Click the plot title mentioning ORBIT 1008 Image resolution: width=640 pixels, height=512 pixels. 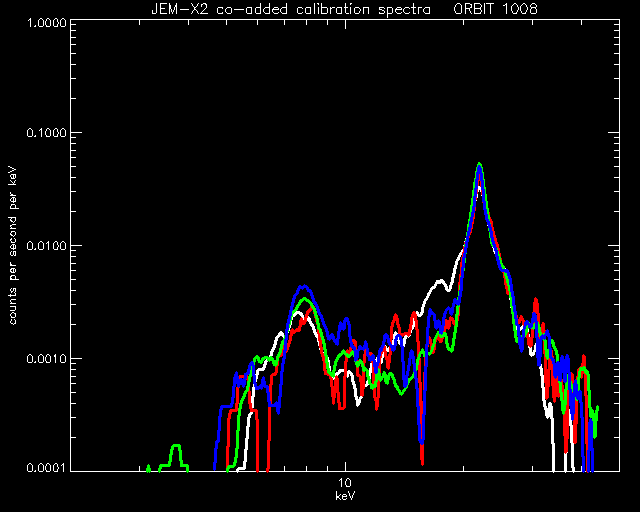click(x=344, y=9)
